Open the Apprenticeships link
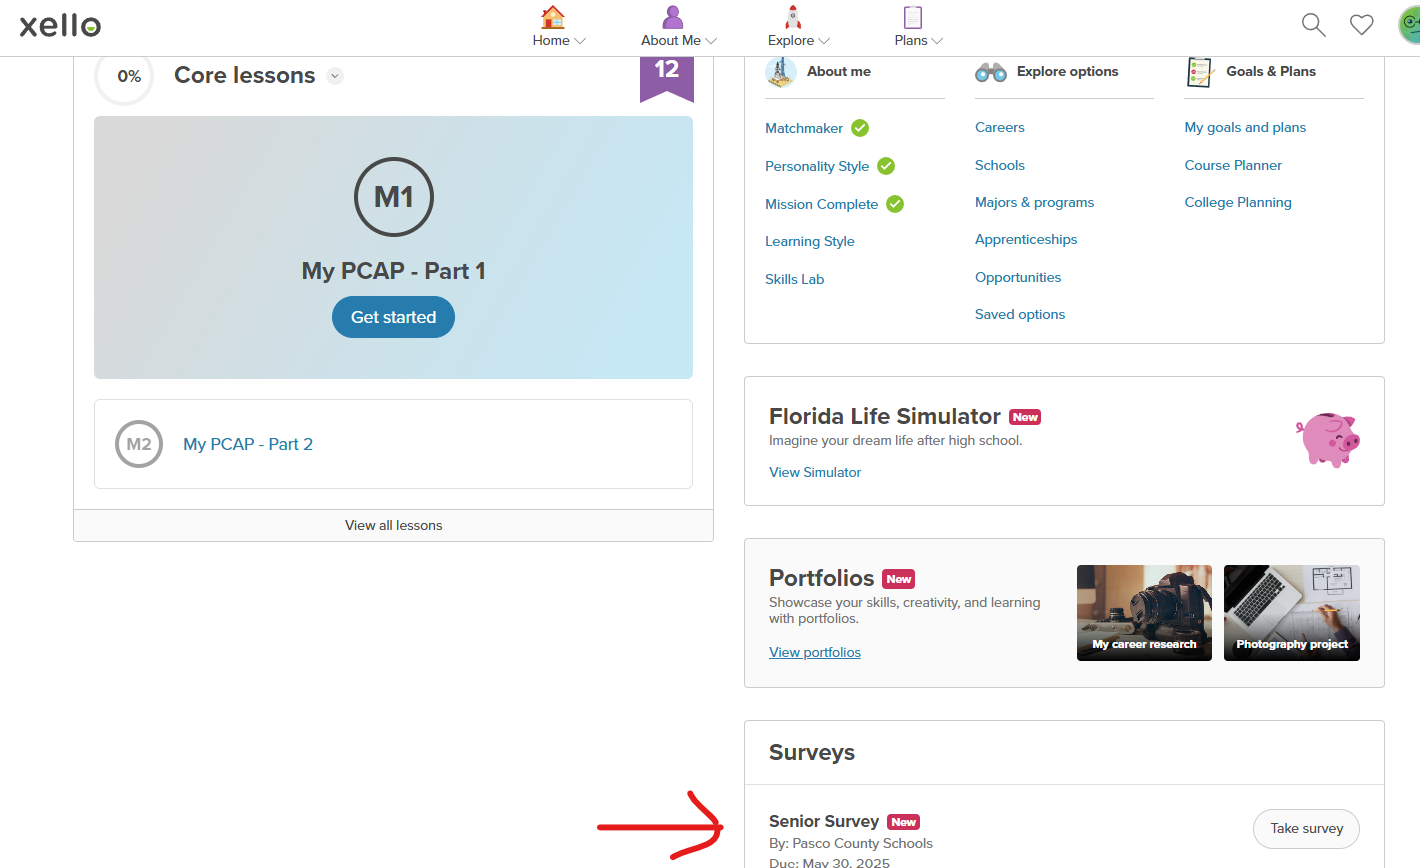 (x=1026, y=239)
